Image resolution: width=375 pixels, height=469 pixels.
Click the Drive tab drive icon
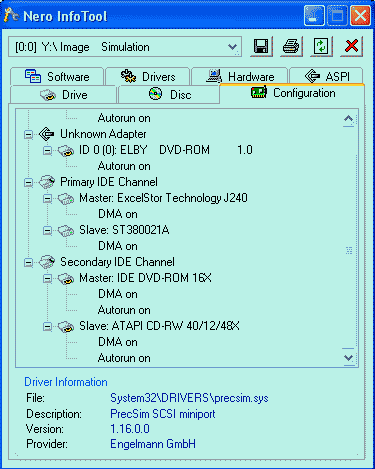(48, 95)
